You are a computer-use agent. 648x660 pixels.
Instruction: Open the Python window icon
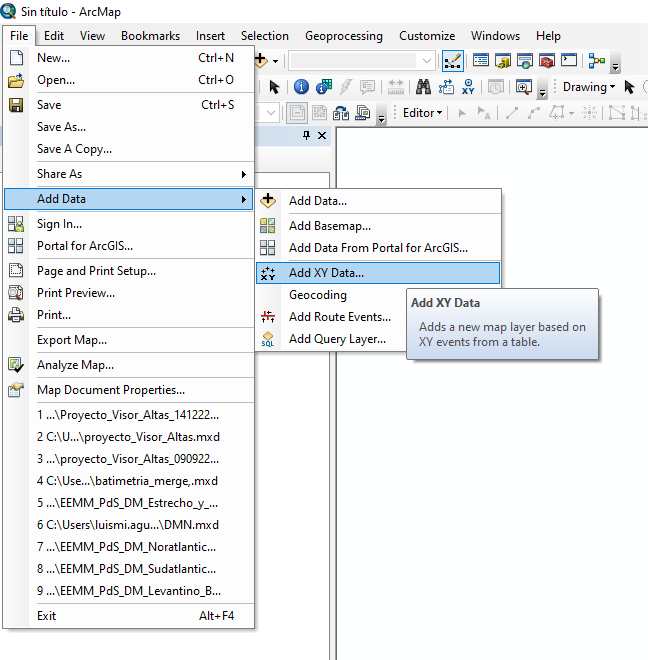[x=569, y=60]
